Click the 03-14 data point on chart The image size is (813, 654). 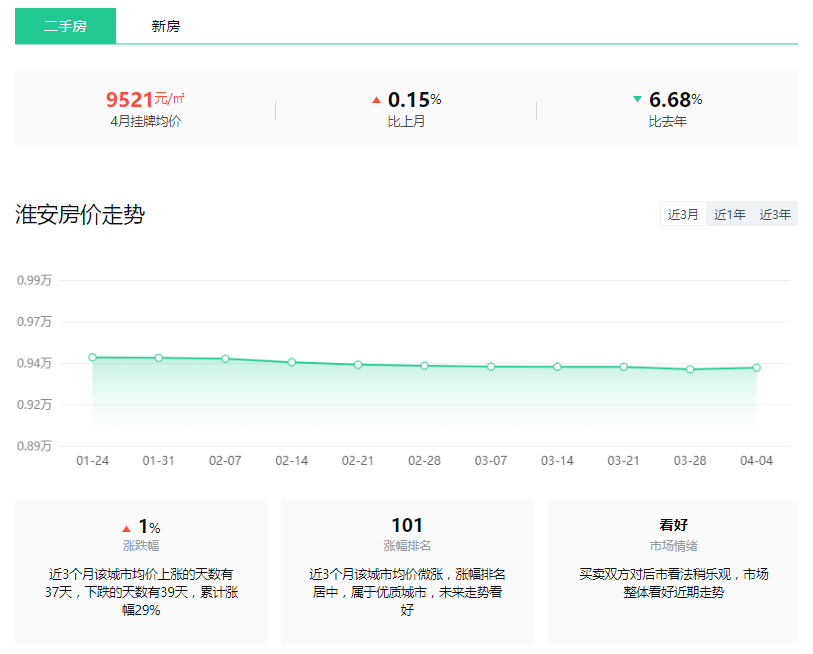click(557, 367)
